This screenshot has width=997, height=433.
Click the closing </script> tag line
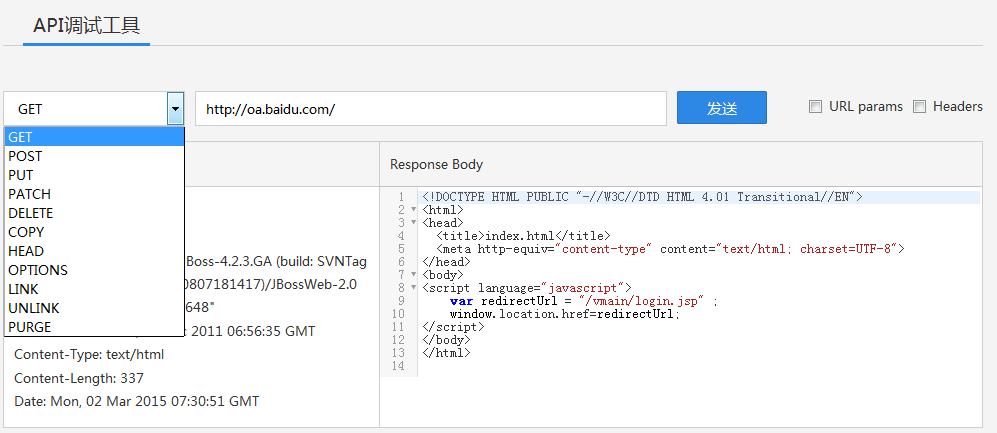tap(453, 327)
